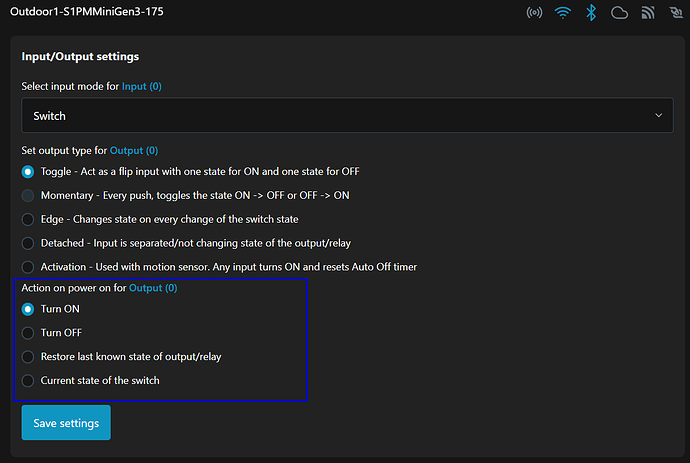690x463 pixels.
Task: Select Turn ON power-on action
Action: pos(28,309)
